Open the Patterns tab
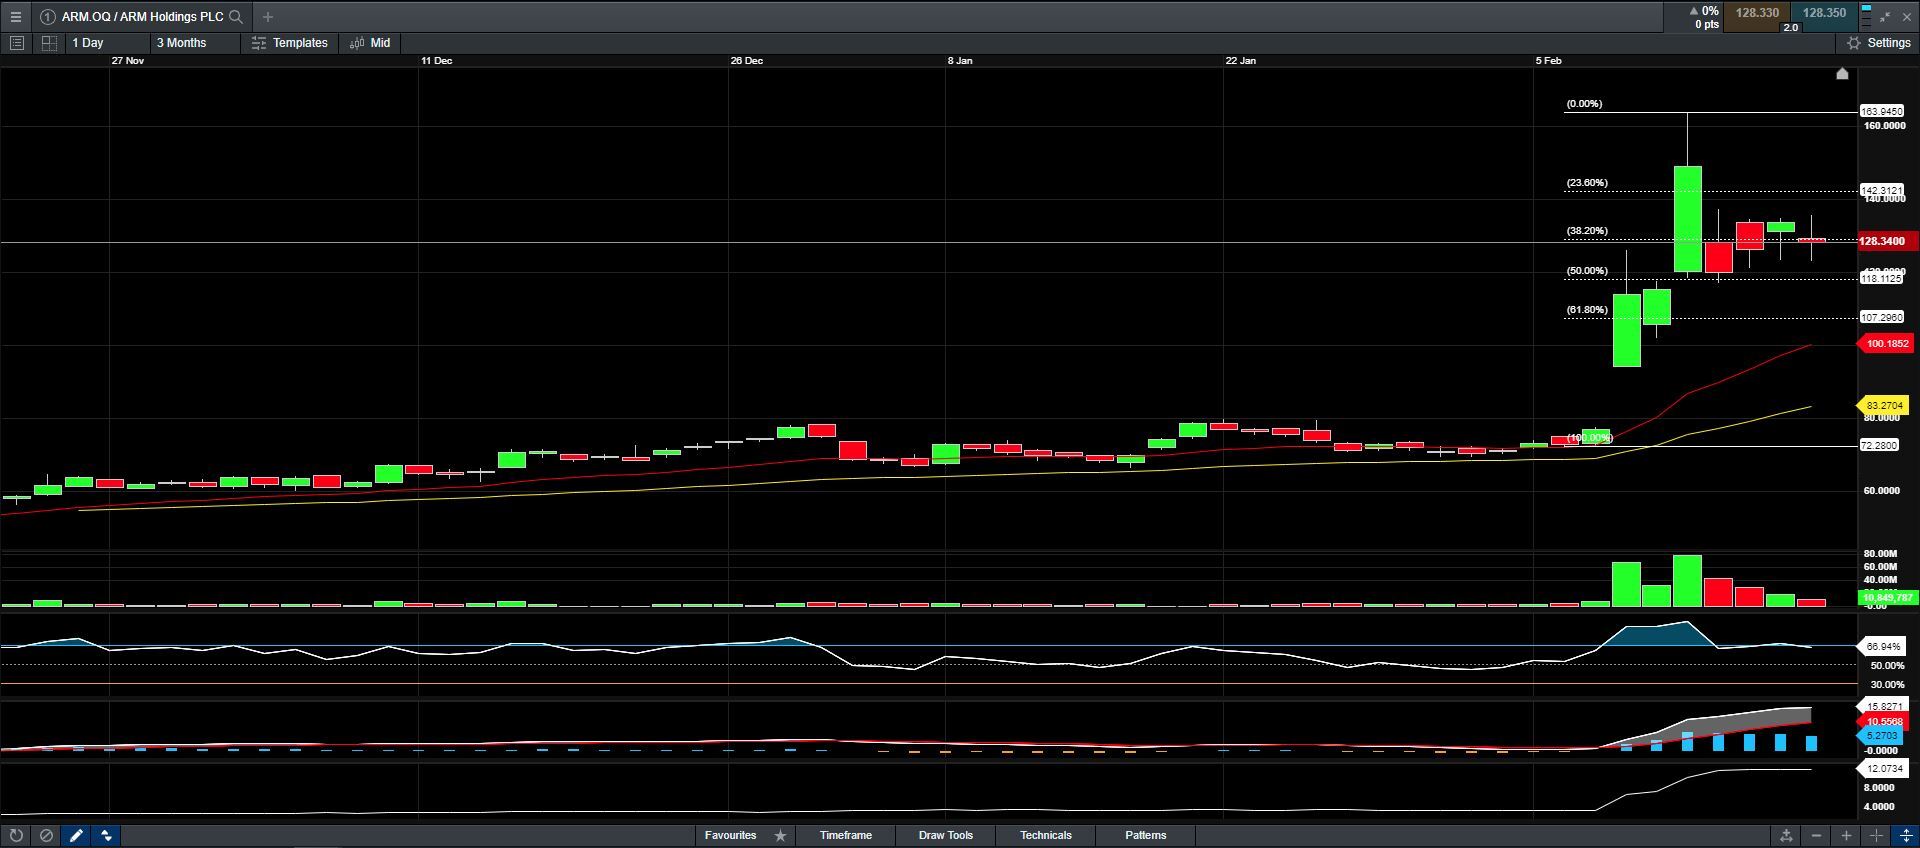Viewport: 1920px width, 848px height. [x=1146, y=835]
